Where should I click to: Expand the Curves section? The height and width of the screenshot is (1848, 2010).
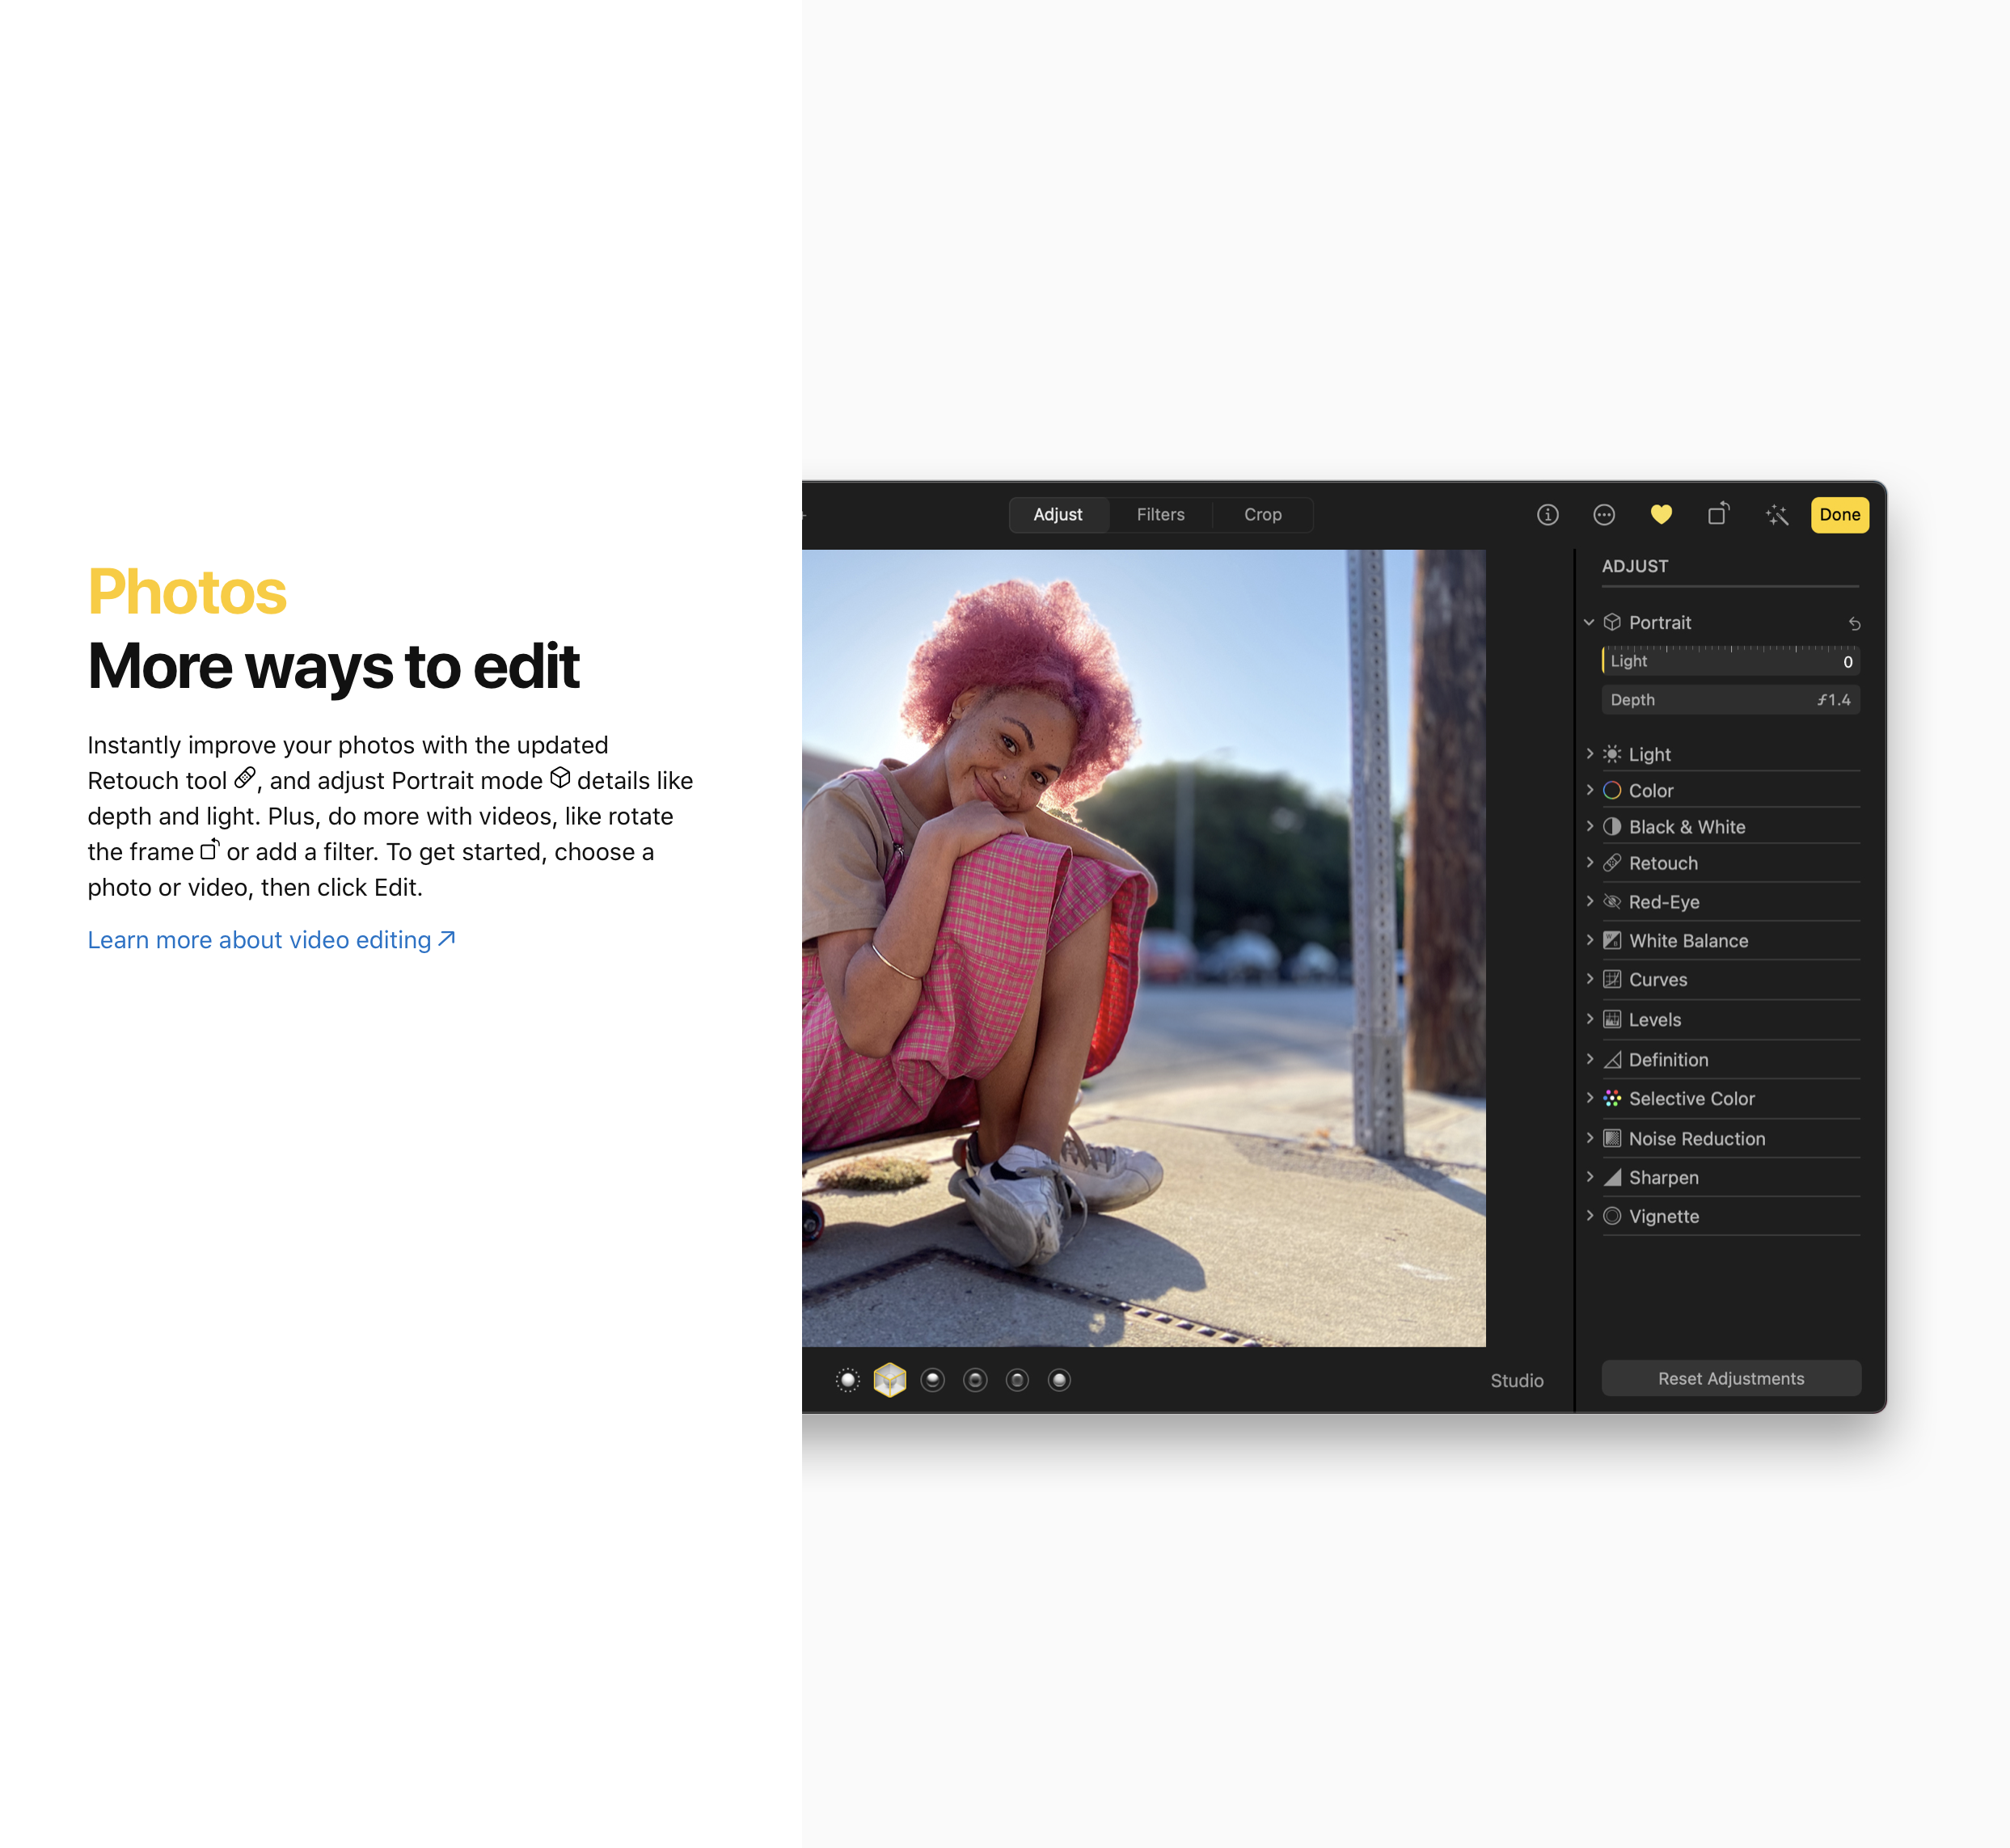click(1589, 979)
